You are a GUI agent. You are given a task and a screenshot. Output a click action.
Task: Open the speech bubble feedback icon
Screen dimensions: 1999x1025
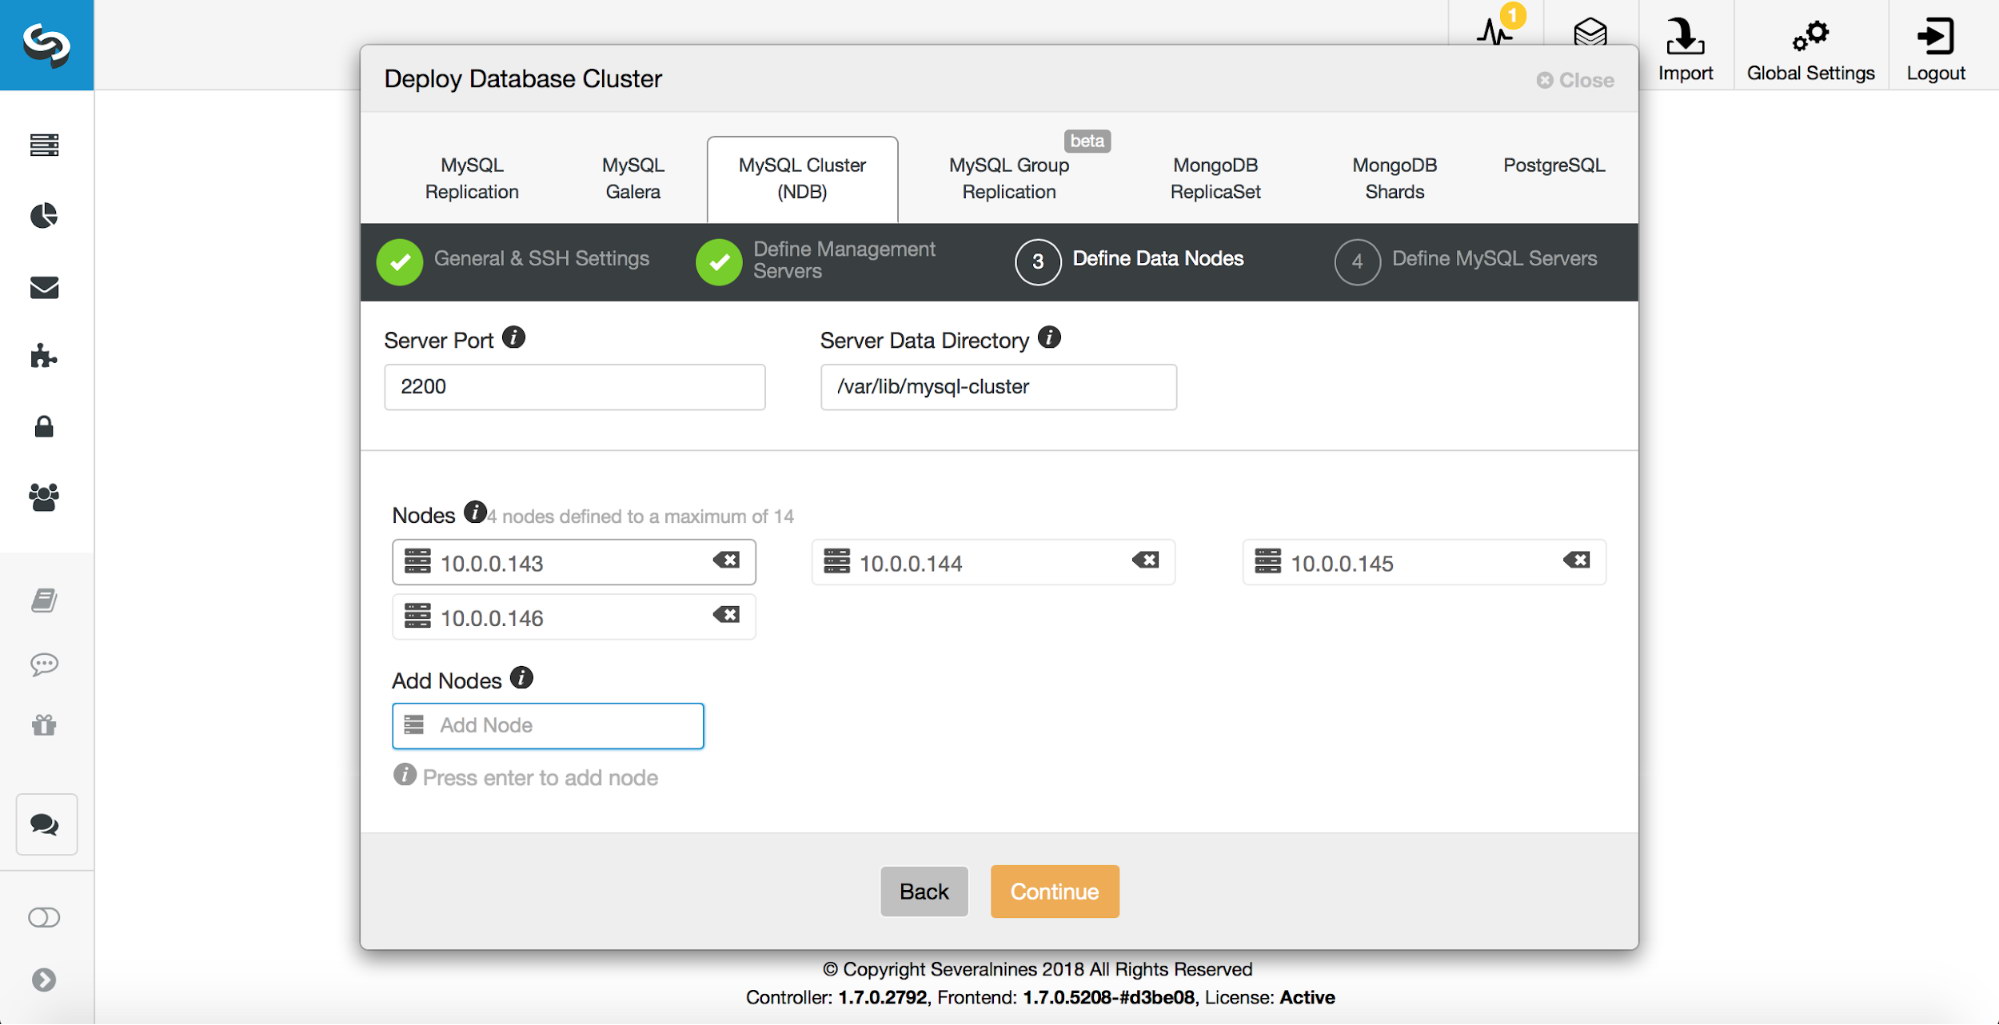(44, 664)
